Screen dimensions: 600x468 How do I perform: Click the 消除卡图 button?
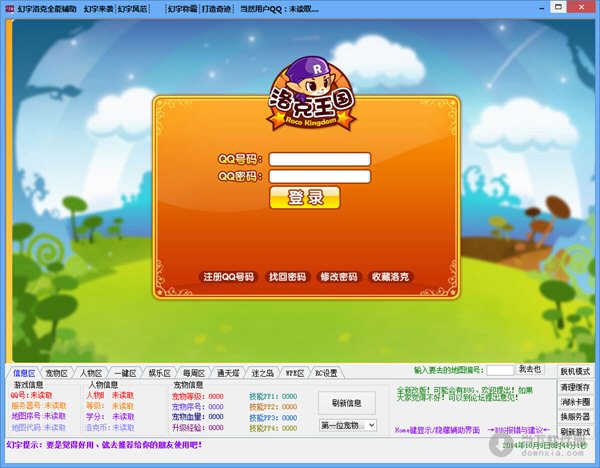point(575,402)
